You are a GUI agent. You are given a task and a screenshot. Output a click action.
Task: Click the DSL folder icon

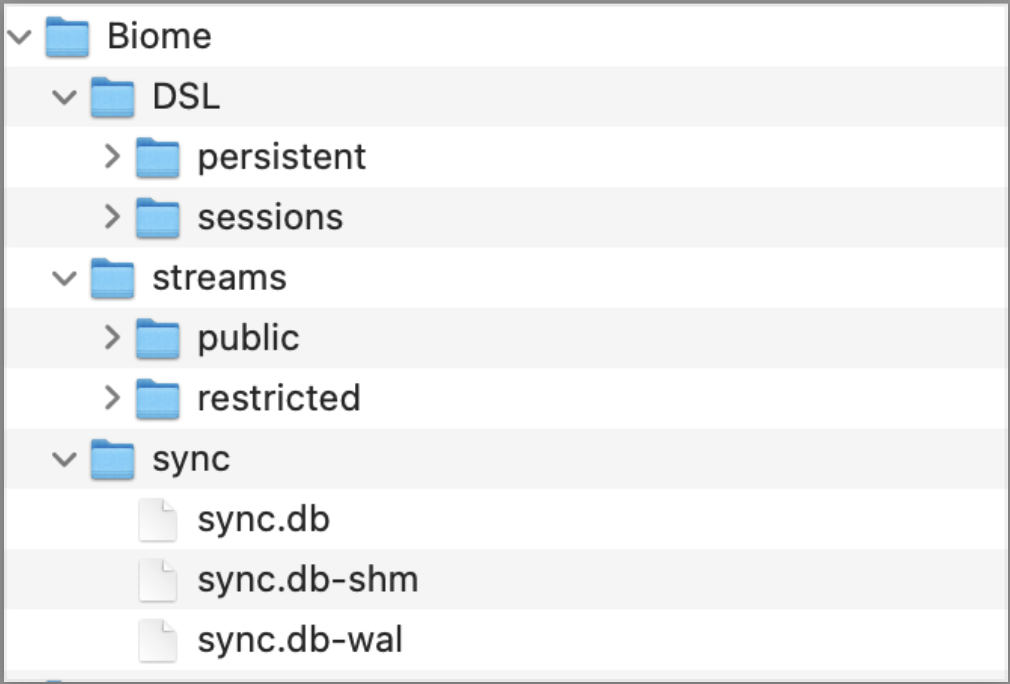(113, 97)
